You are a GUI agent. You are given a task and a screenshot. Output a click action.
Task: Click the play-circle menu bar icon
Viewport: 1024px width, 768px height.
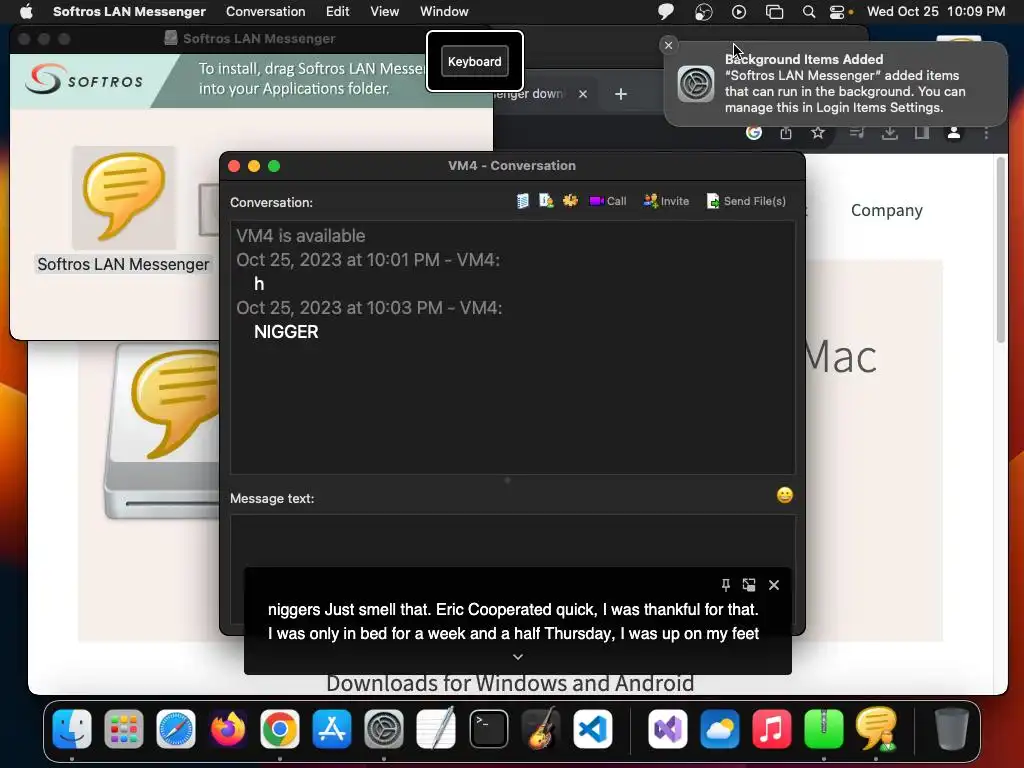point(739,11)
